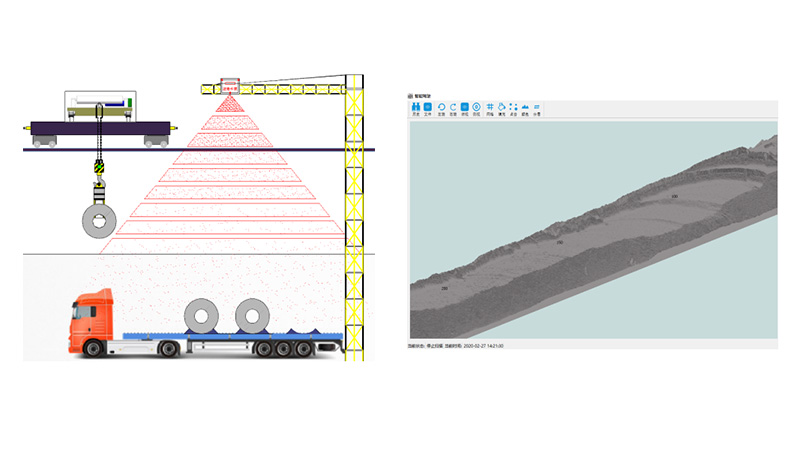This screenshot has height=450, width=800.
Task: Click the mountain terrain color icon
Action: click(x=525, y=108)
